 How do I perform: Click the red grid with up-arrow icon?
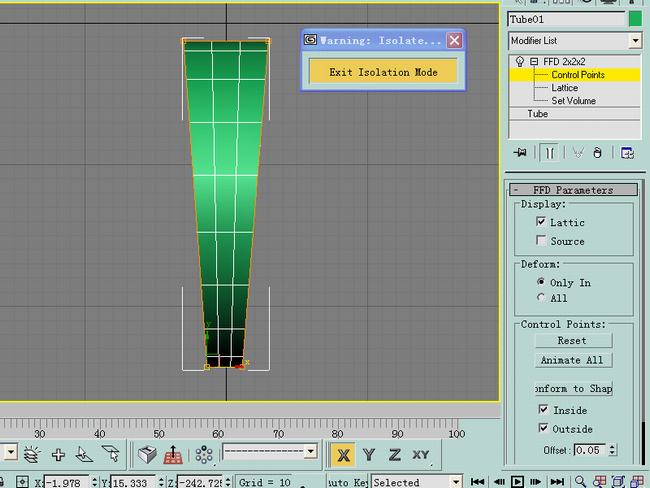(173, 455)
